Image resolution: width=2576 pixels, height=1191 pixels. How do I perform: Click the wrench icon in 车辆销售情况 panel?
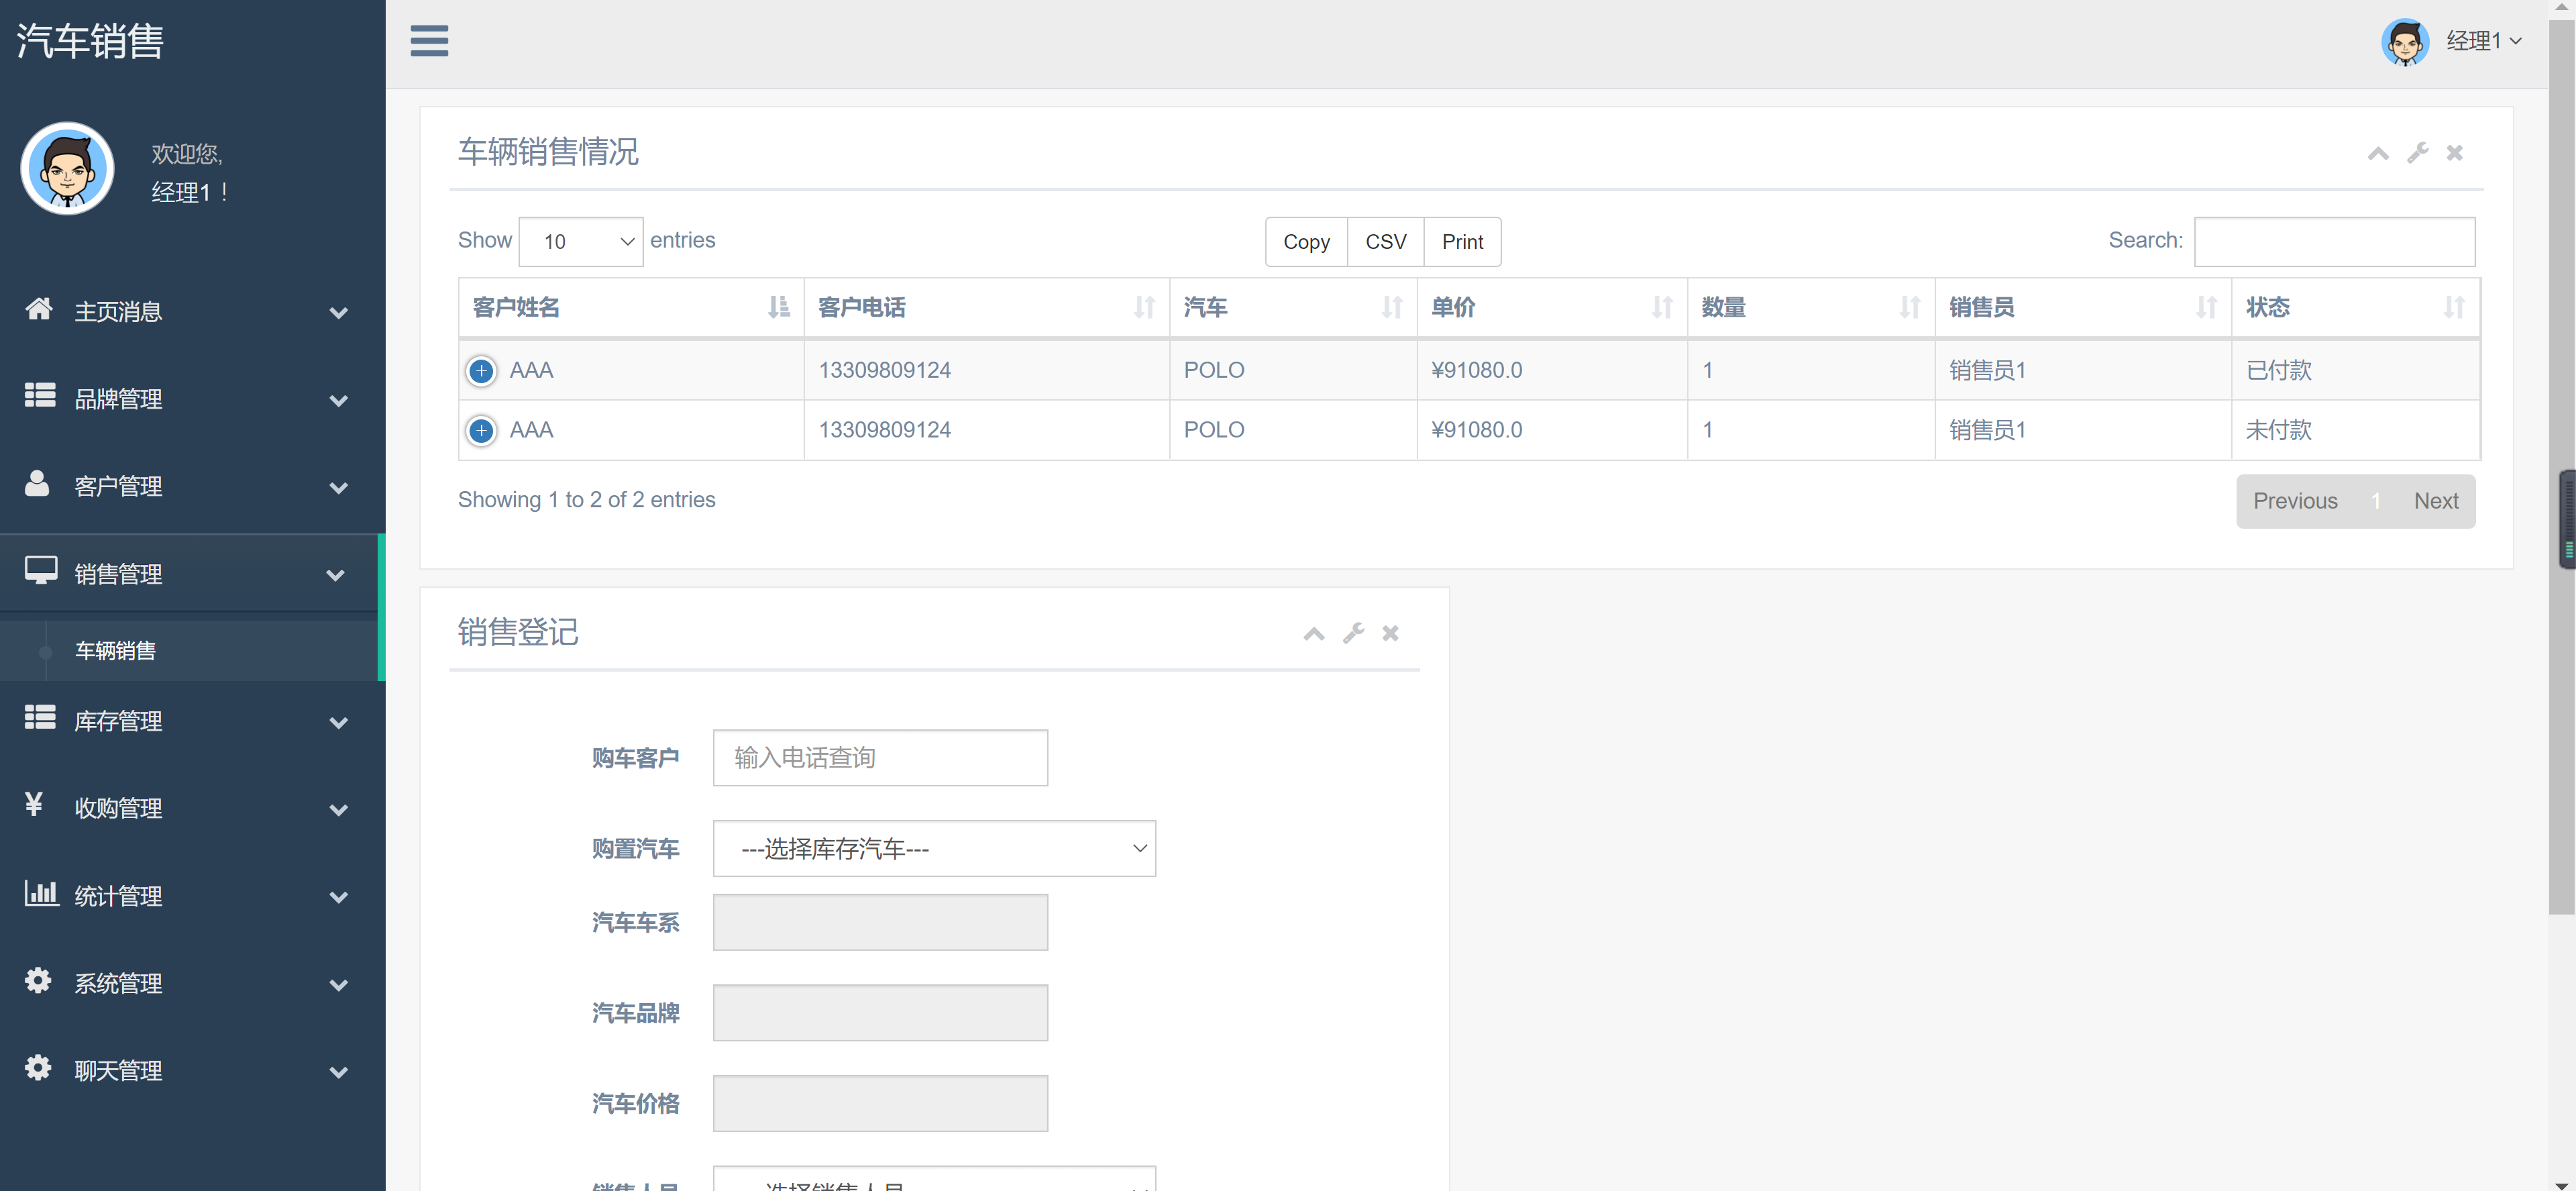coord(2417,153)
